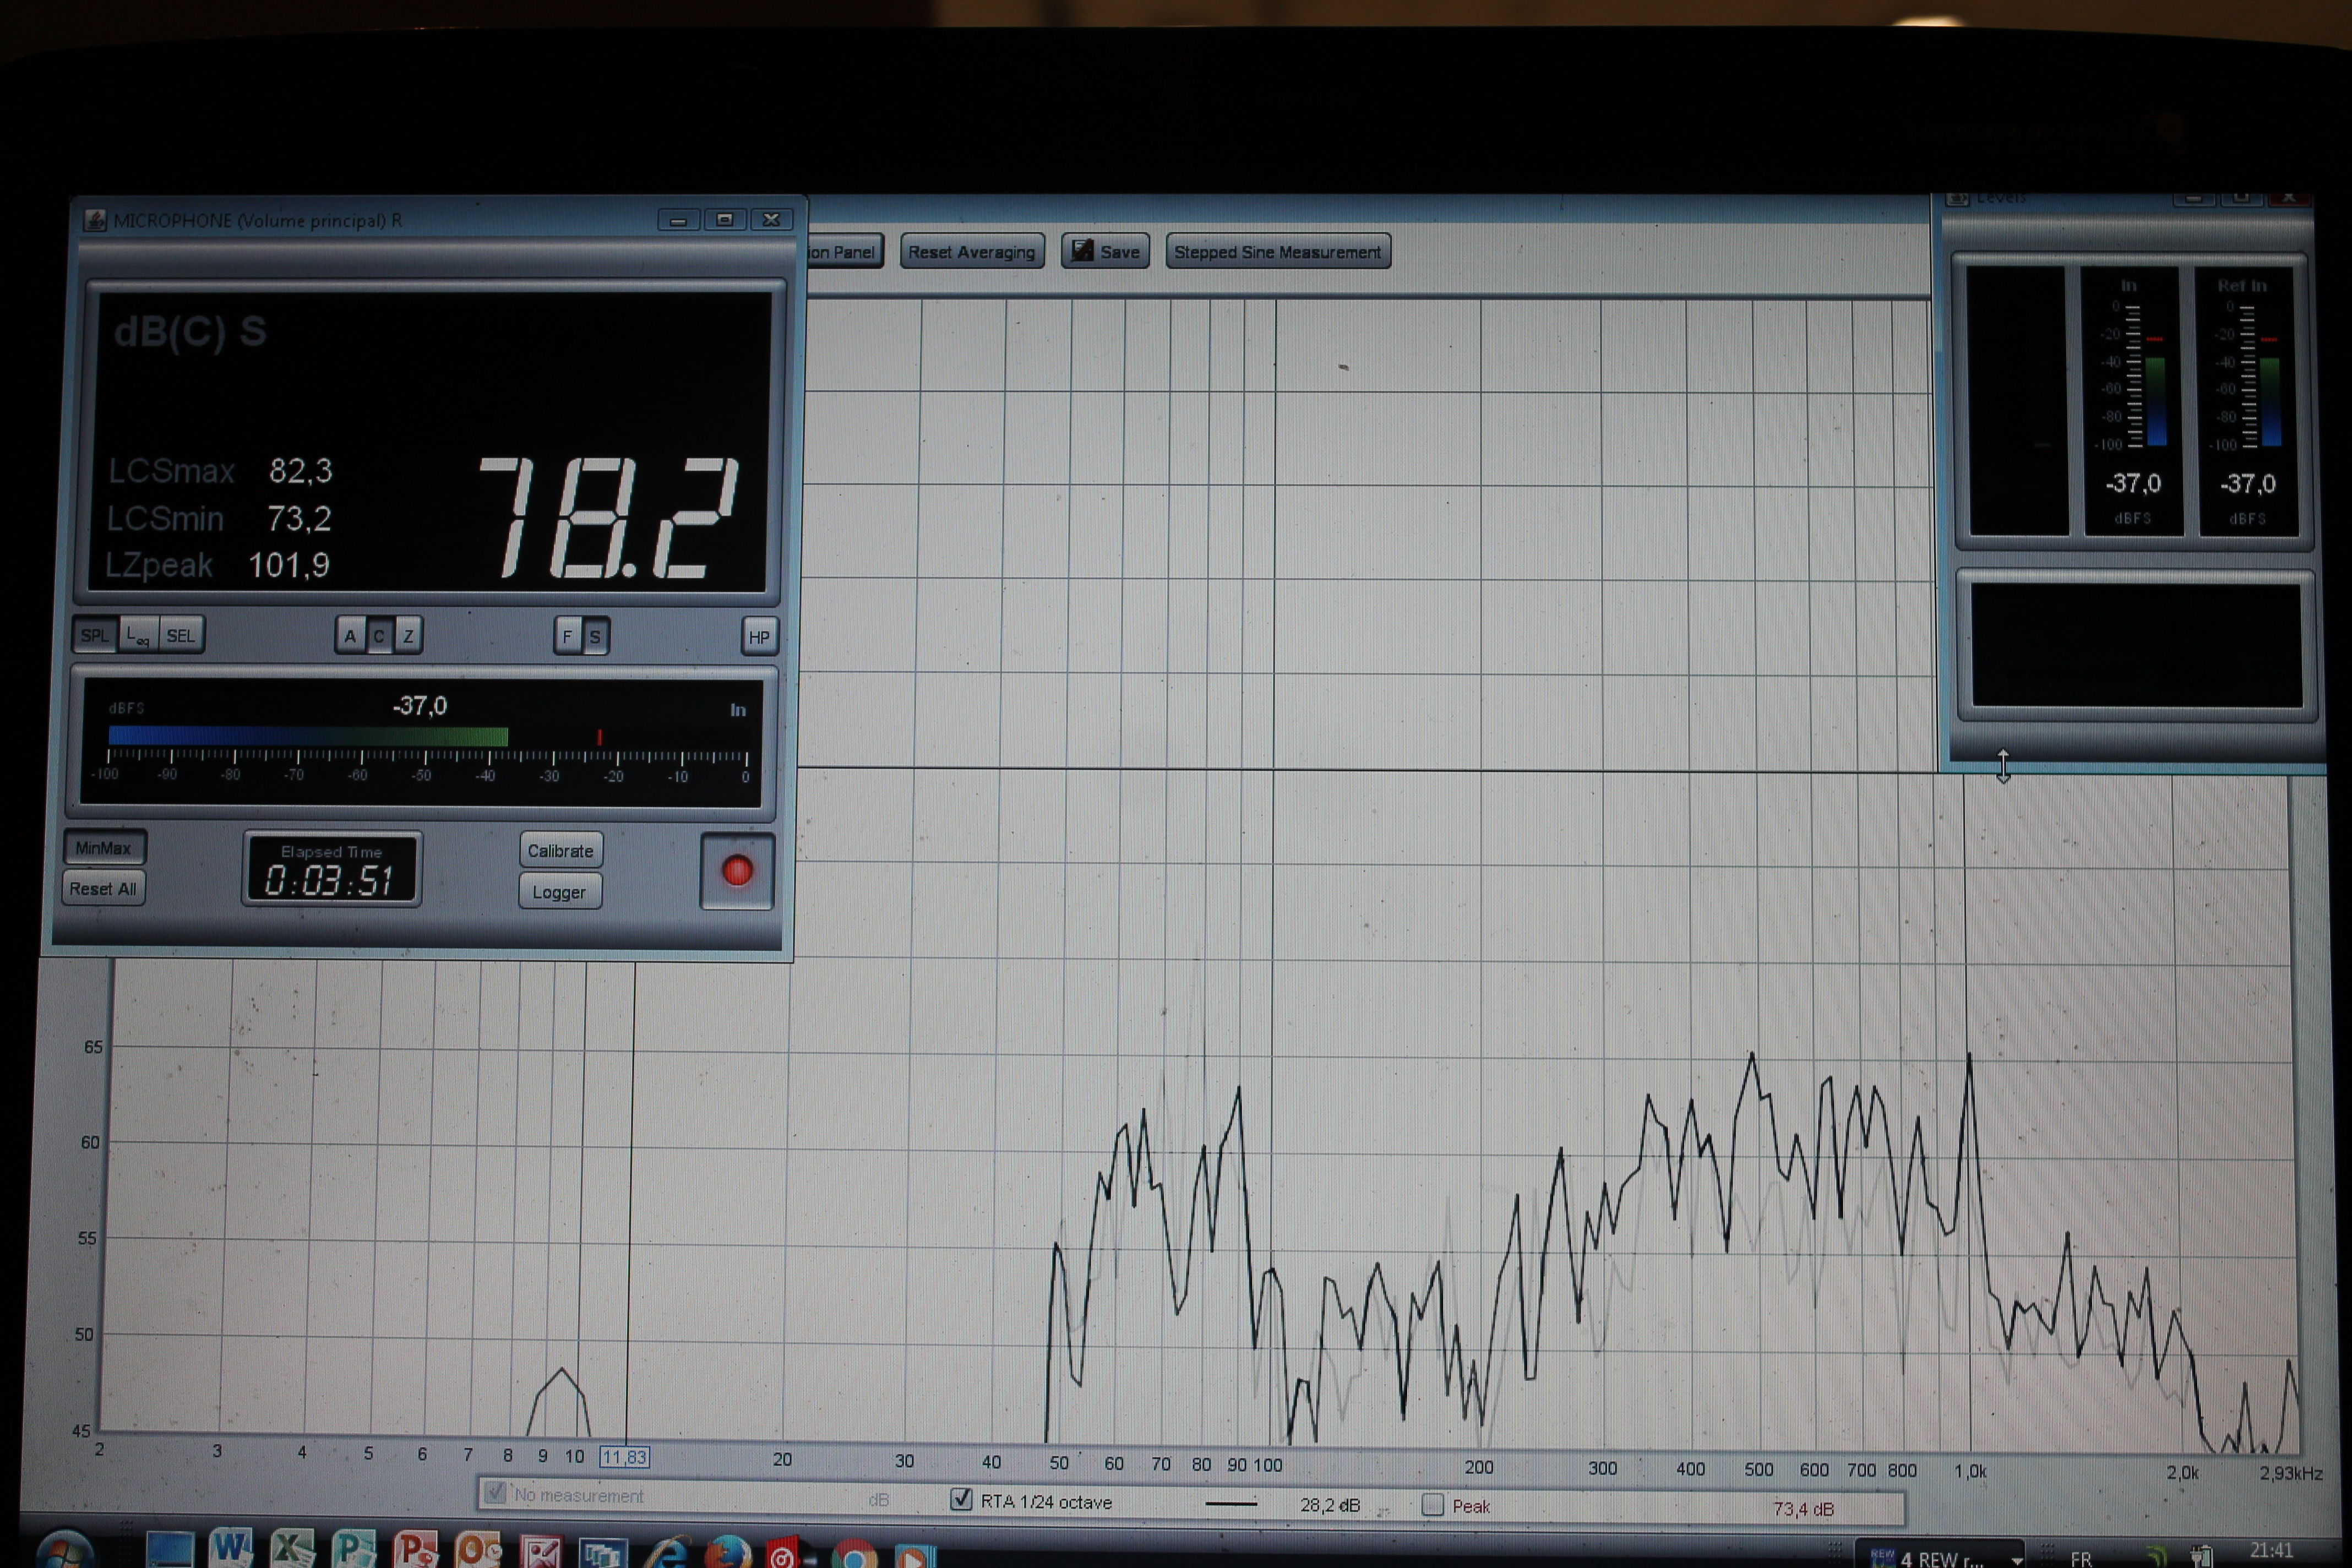Select A weighting

[350, 636]
